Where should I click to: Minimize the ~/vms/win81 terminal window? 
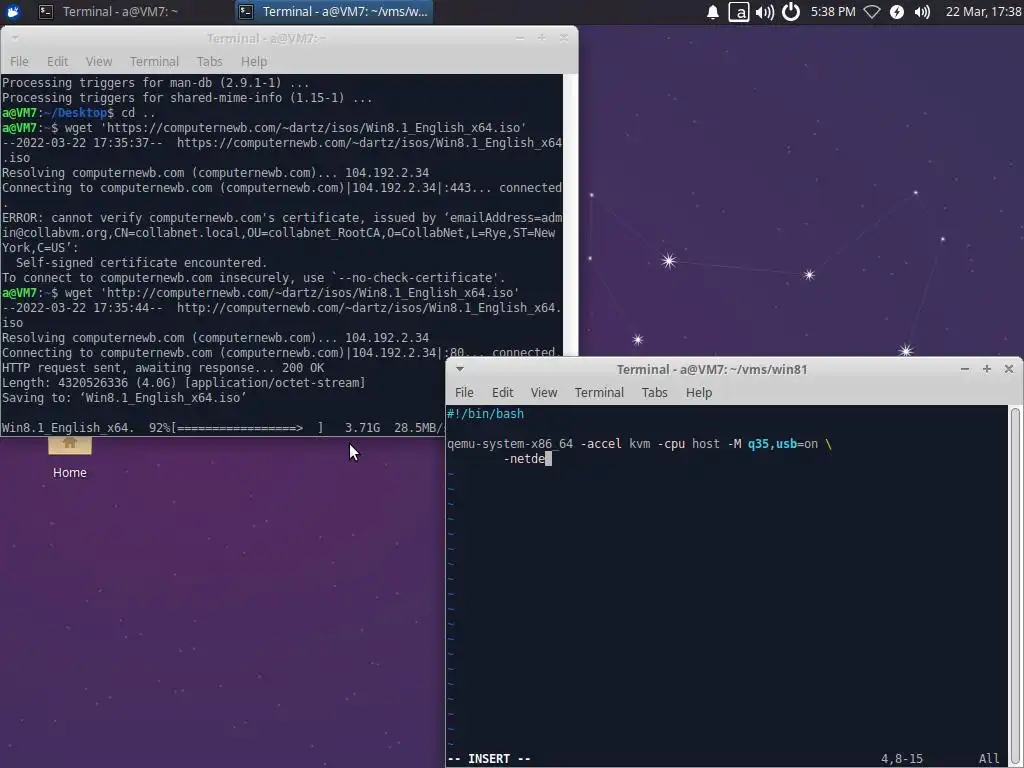[965, 369]
